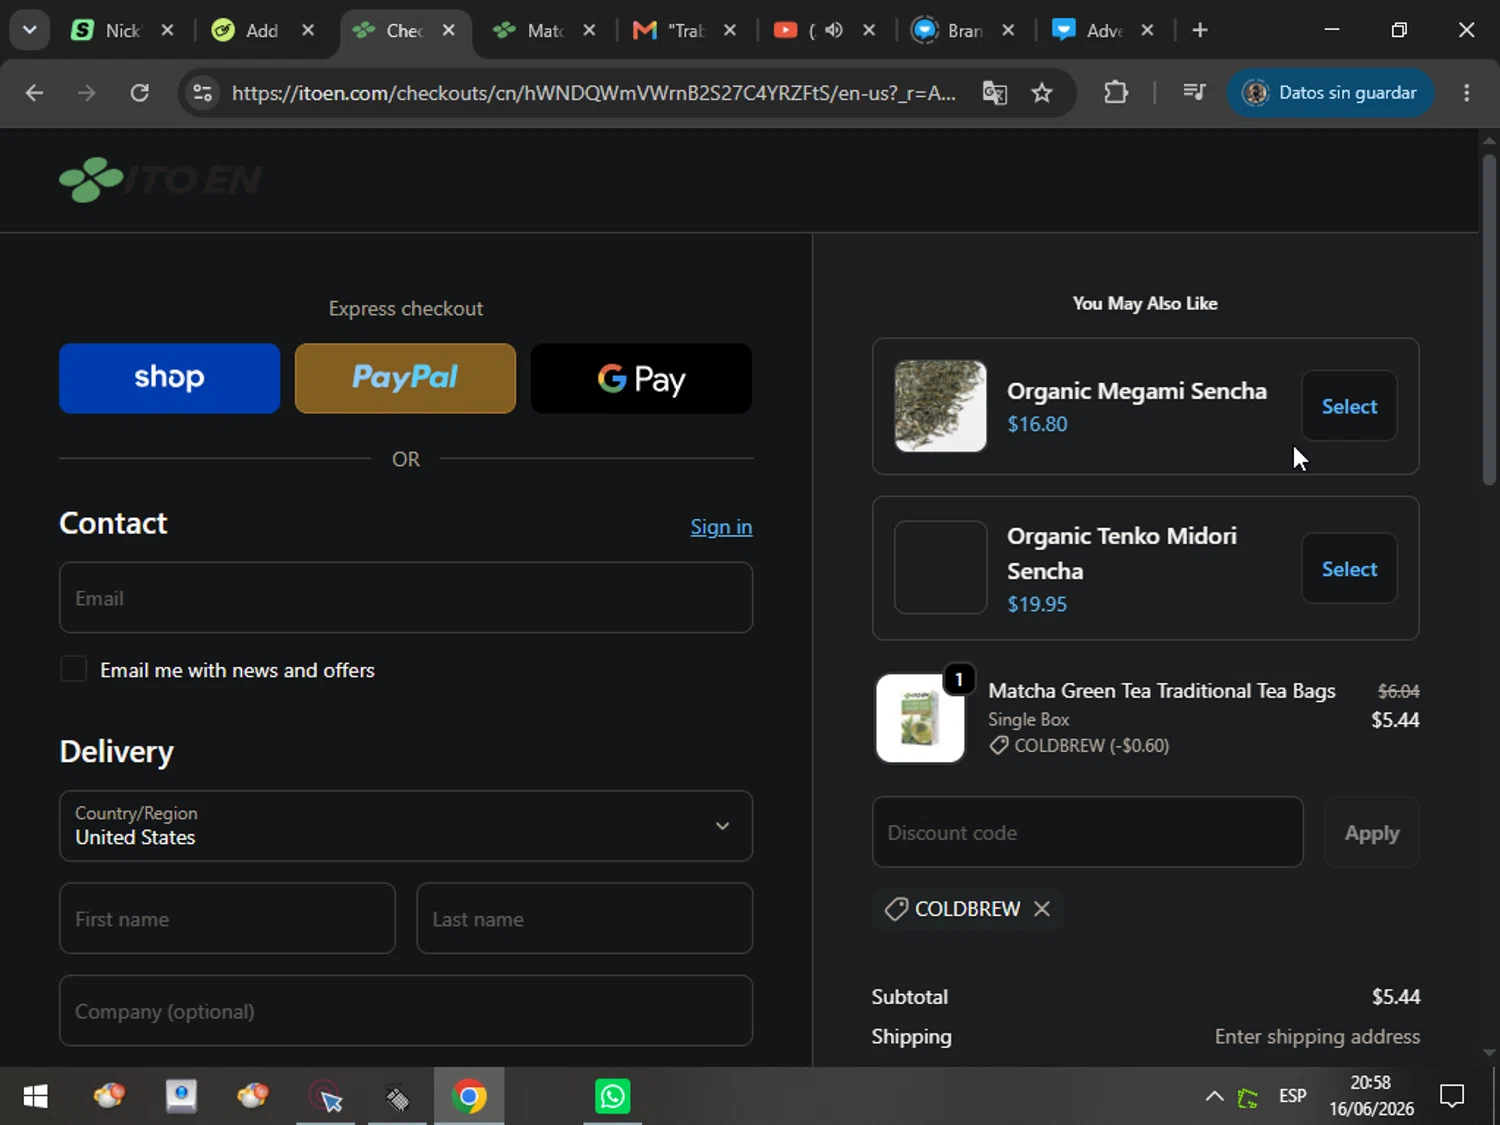This screenshot has width=1500, height=1125.
Task: Pay with Shop Pay button
Action: 169,378
